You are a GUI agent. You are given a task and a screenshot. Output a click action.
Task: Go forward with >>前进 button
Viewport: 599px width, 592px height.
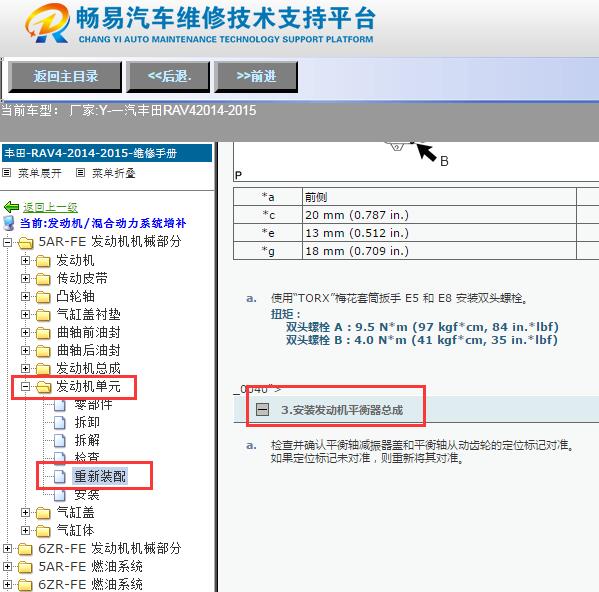(256, 77)
